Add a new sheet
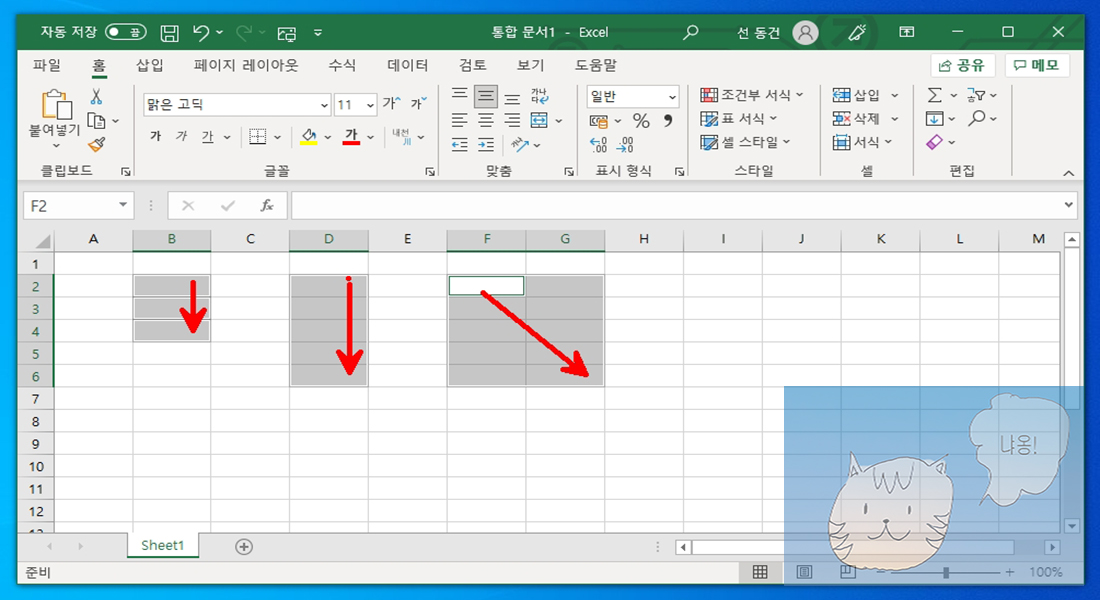The width and height of the screenshot is (1100, 600). (x=244, y=547)
